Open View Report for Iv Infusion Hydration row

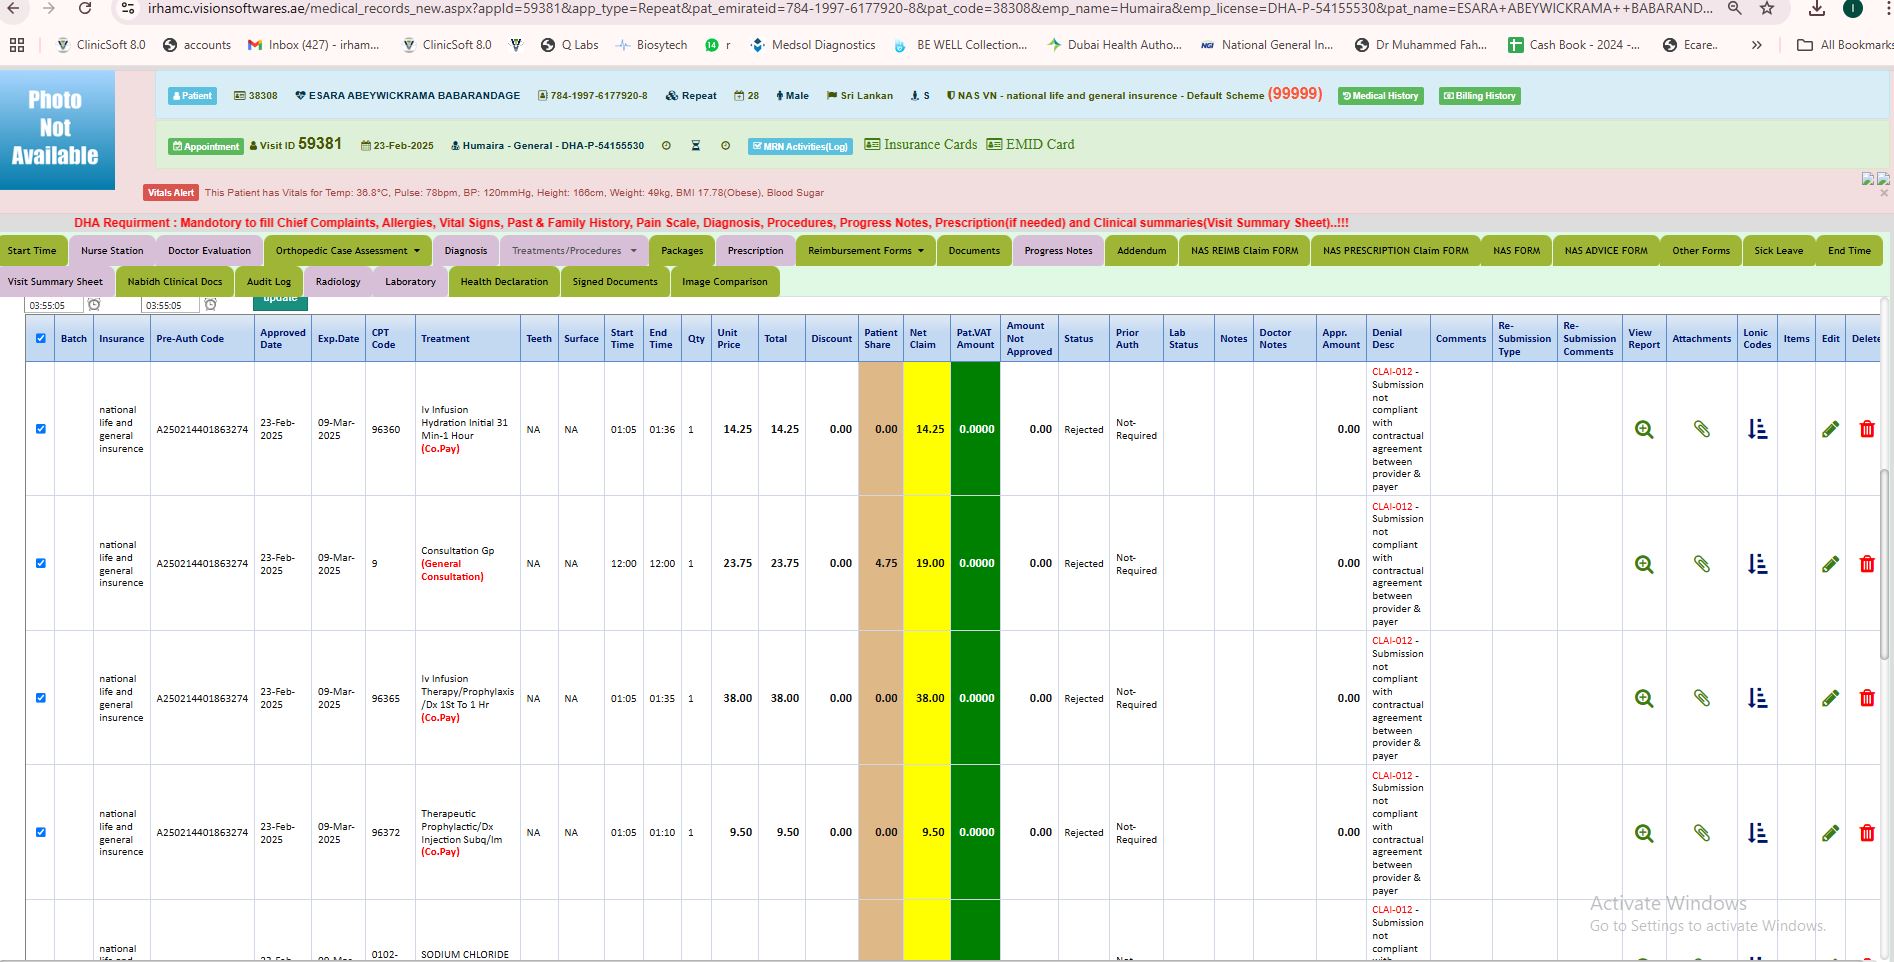(x=1643, y=430)
